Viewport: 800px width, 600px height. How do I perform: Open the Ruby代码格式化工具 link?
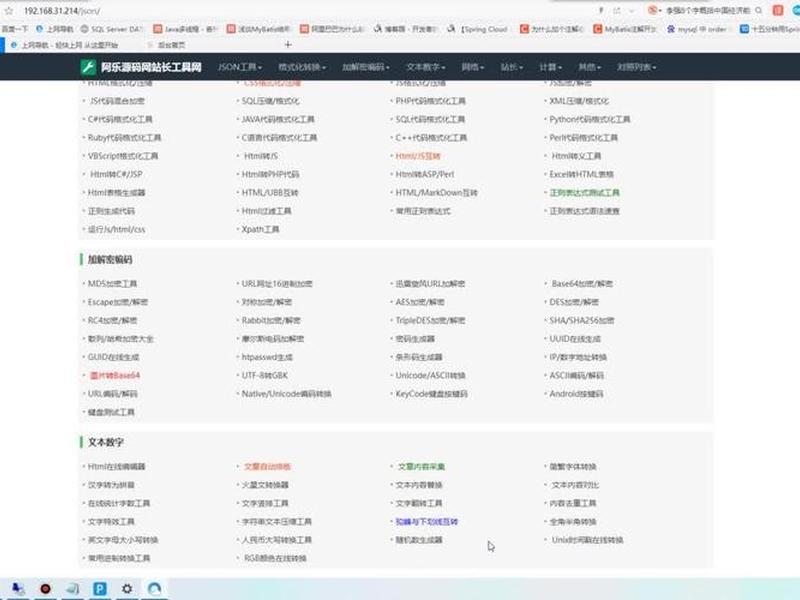pos(124,138)
